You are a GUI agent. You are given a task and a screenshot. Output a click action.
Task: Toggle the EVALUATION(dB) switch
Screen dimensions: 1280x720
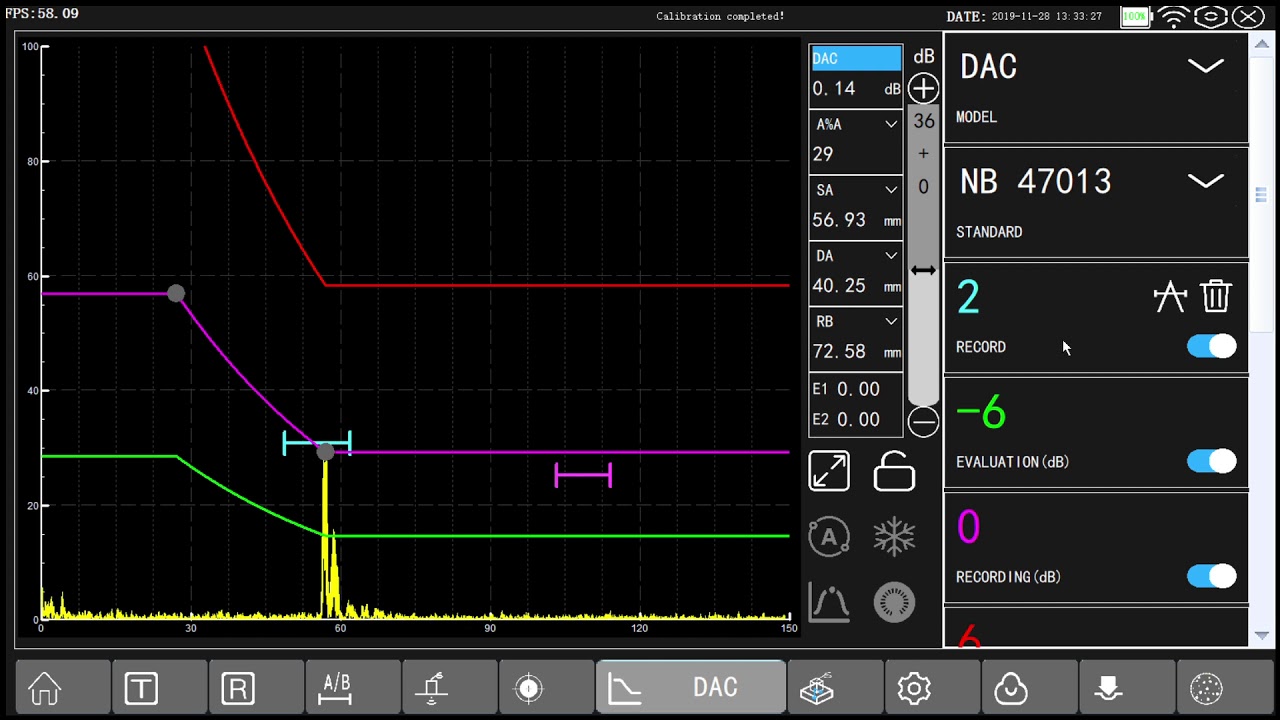1212,461
